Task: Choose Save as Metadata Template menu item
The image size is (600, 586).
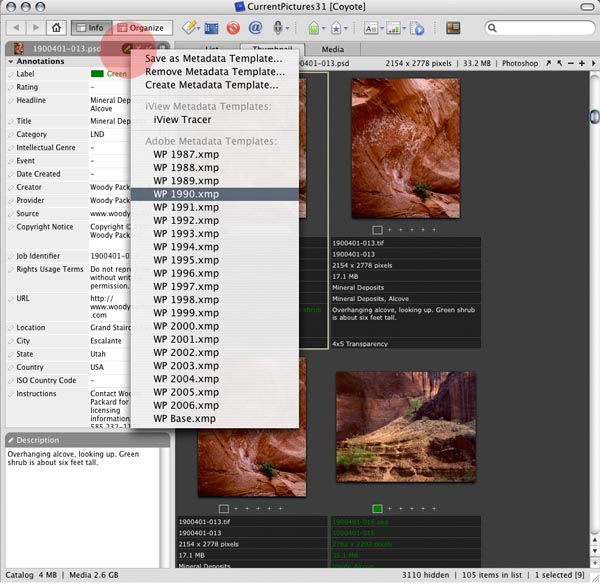Action: click(213, 58)
